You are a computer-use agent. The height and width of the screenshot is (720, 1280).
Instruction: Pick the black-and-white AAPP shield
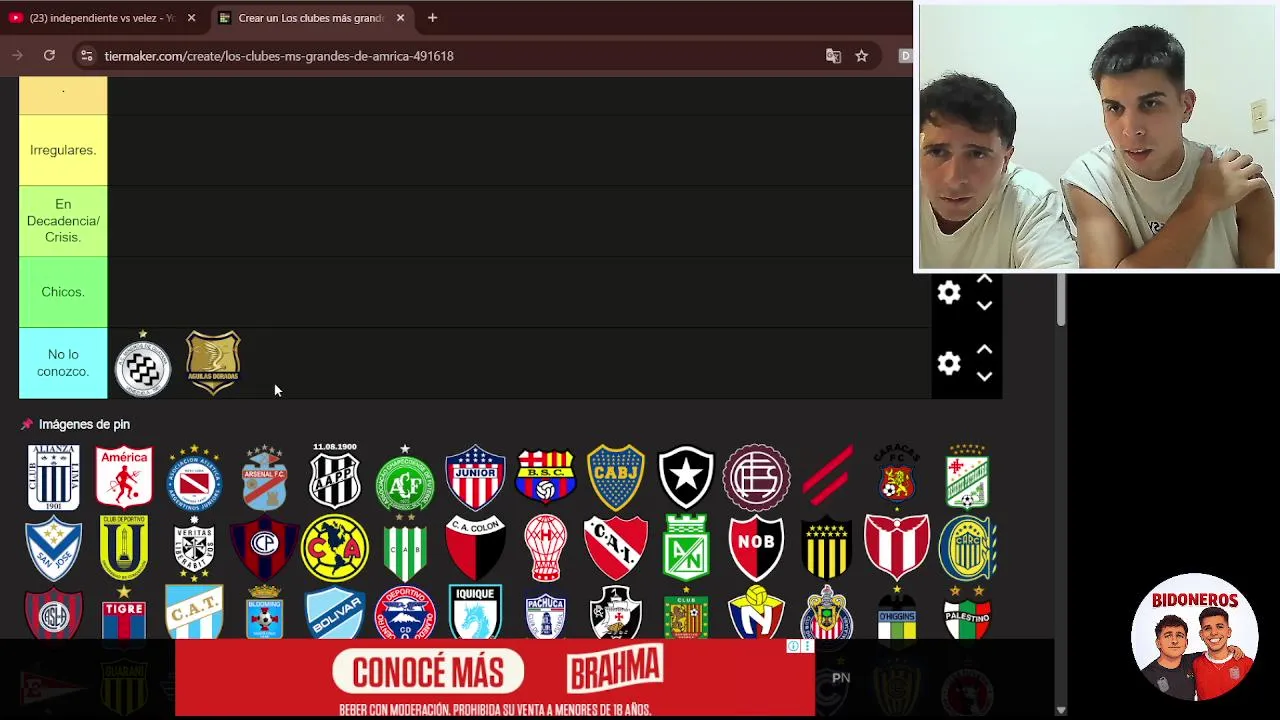[x=335, y=477]
